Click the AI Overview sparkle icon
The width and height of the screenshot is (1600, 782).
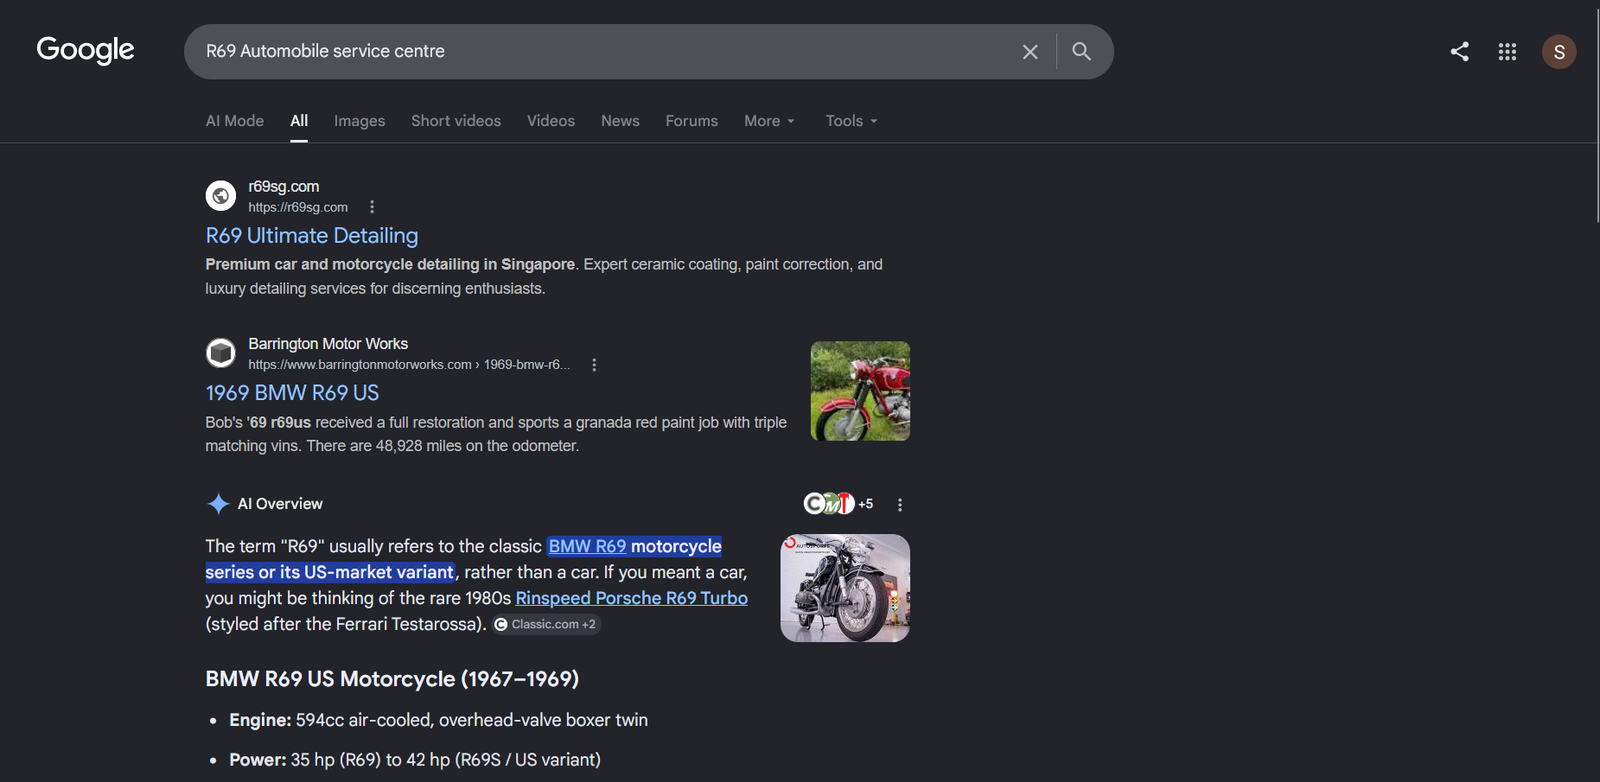click(x=218, y=504)
